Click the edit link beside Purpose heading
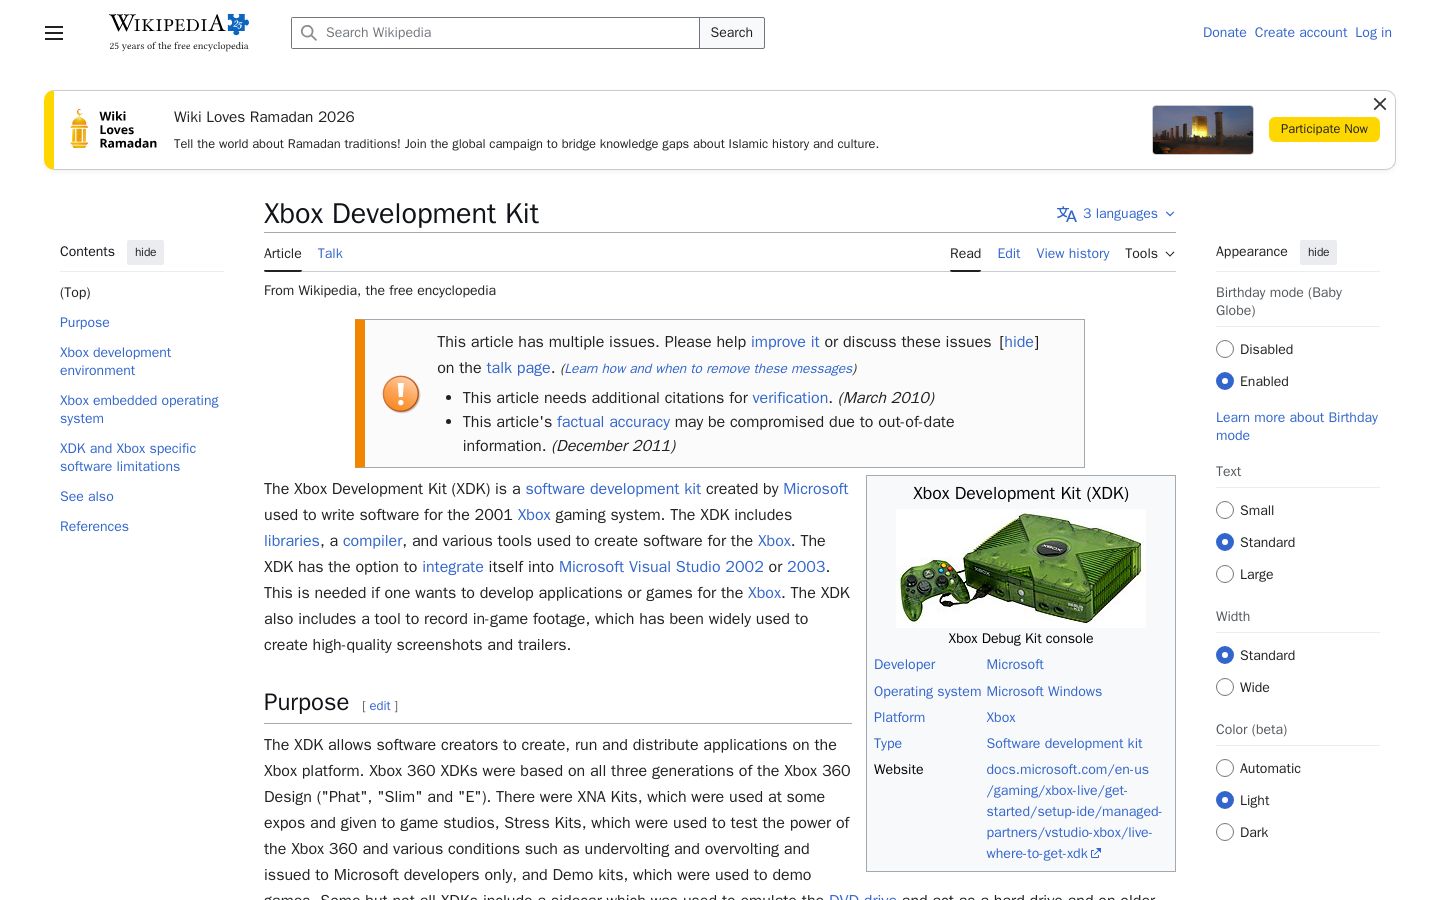The height and width of the screenshot is (900, 1440). 380,706
